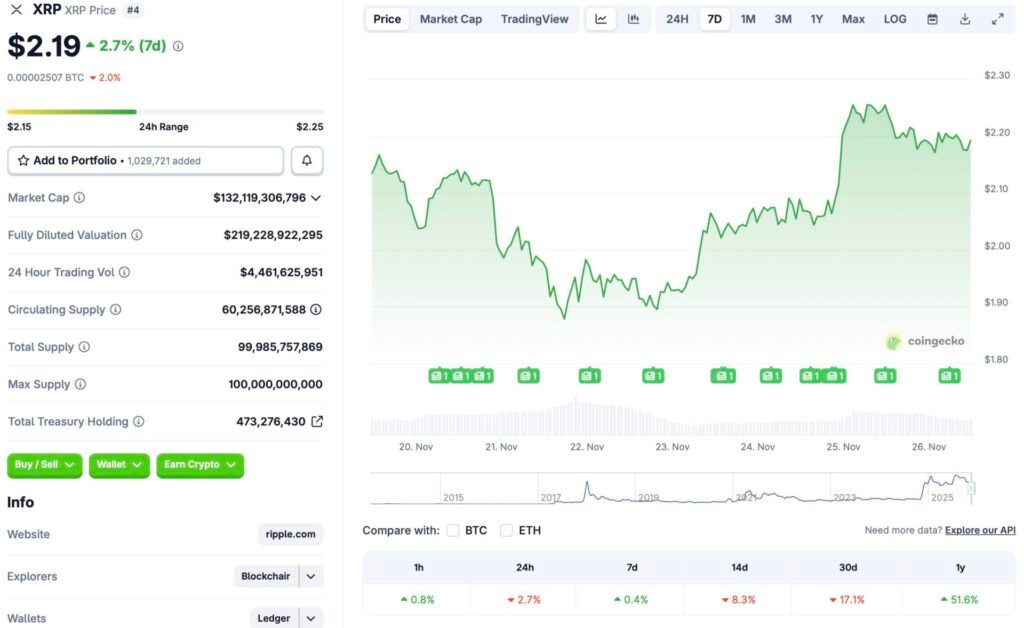Toggle LOG scale on the chart
This screenshot has height=628, width=1024.
point(894,18)
